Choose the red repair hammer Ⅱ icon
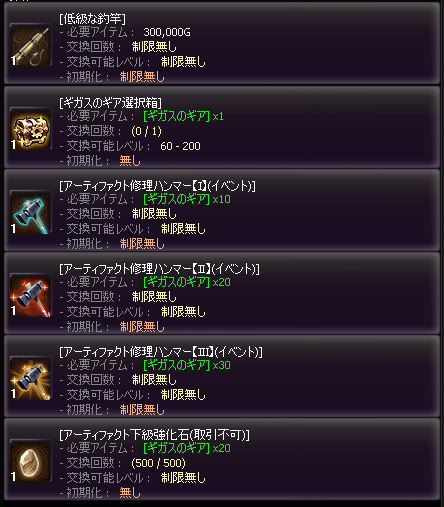 (x=30, y=296)
